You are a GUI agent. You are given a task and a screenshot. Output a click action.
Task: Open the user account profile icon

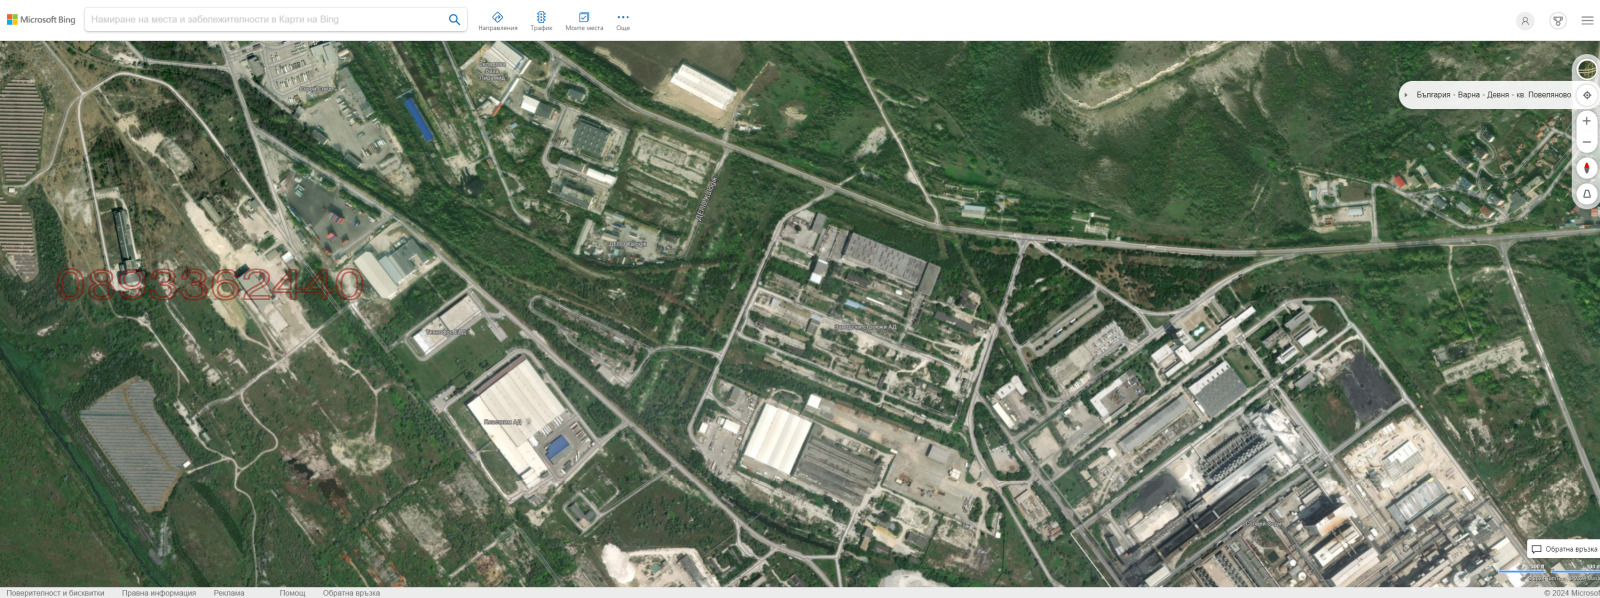pyautogui.click(x=1524, y=21)
